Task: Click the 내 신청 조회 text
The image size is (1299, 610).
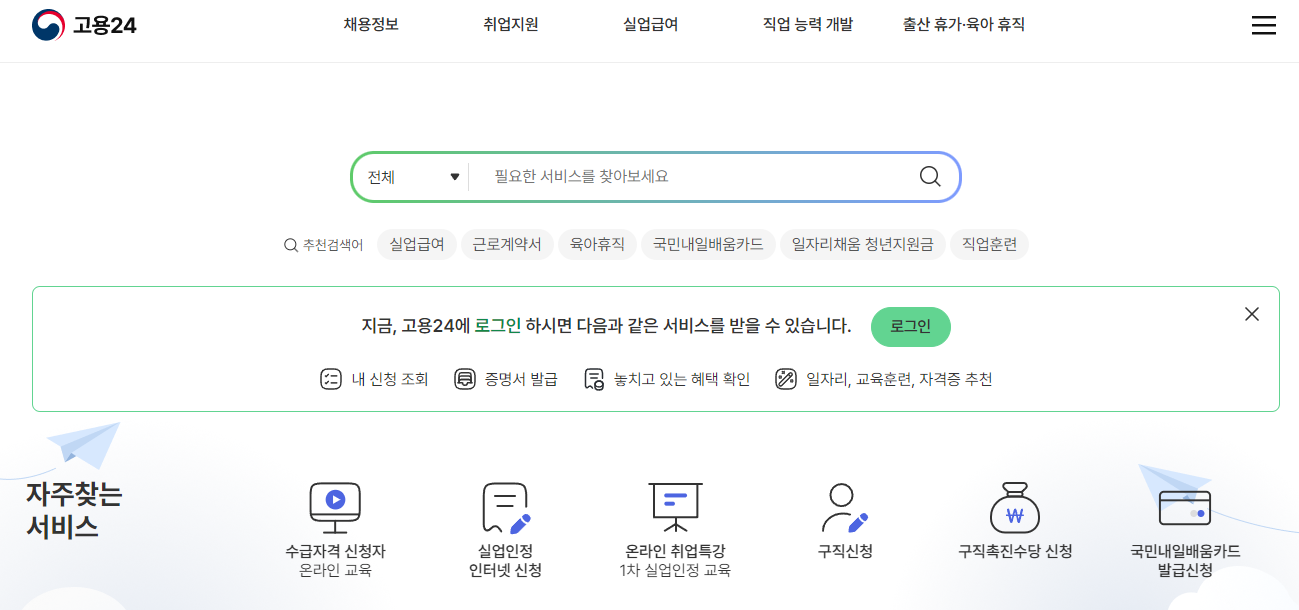Action: (x=390, y=380)
